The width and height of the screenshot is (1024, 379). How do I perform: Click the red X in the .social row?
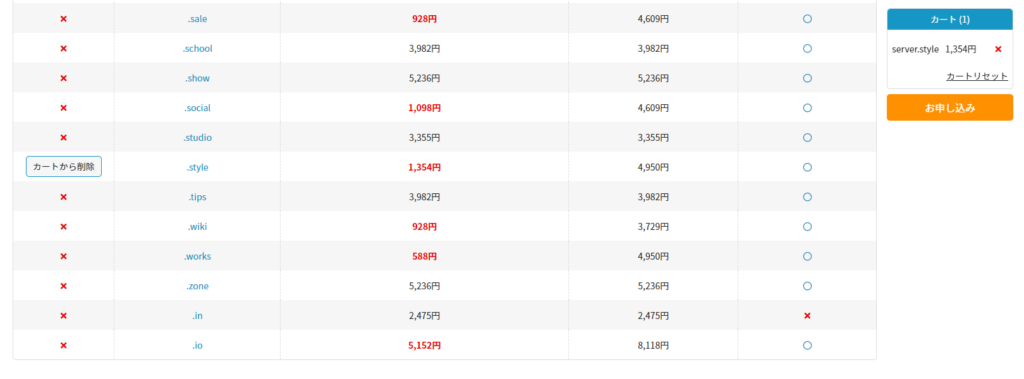click(x=63, y=108)
